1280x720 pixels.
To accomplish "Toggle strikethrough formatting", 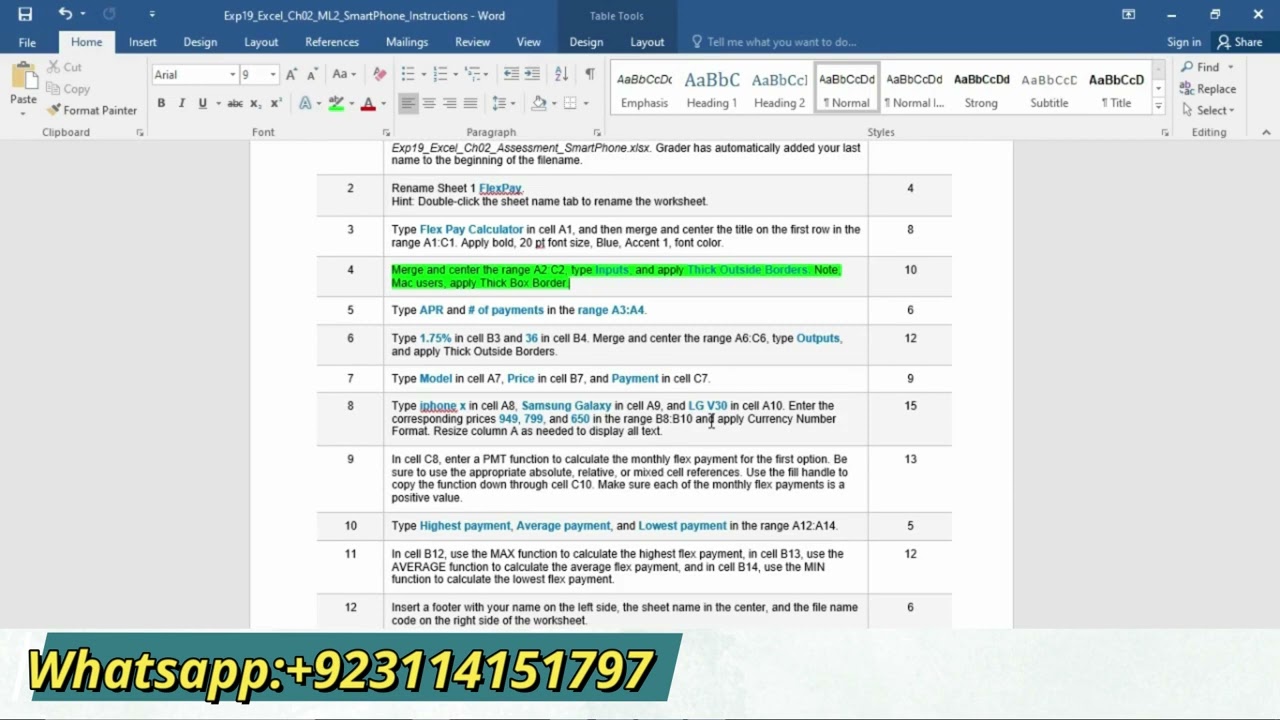I will (235, 103).
